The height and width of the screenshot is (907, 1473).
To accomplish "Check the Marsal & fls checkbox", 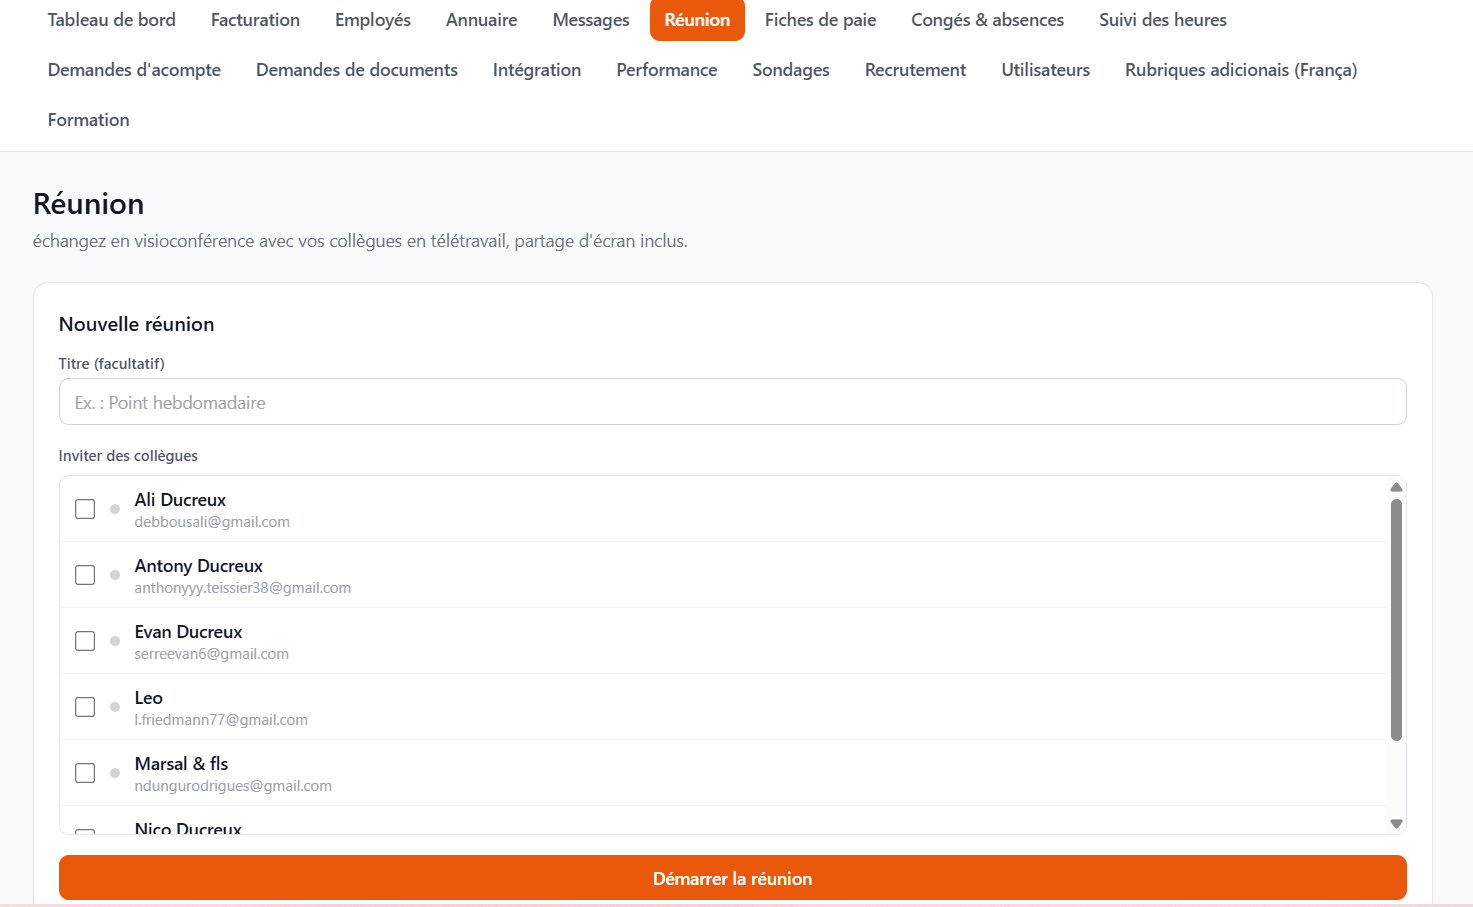I will [x=85, y=773].
